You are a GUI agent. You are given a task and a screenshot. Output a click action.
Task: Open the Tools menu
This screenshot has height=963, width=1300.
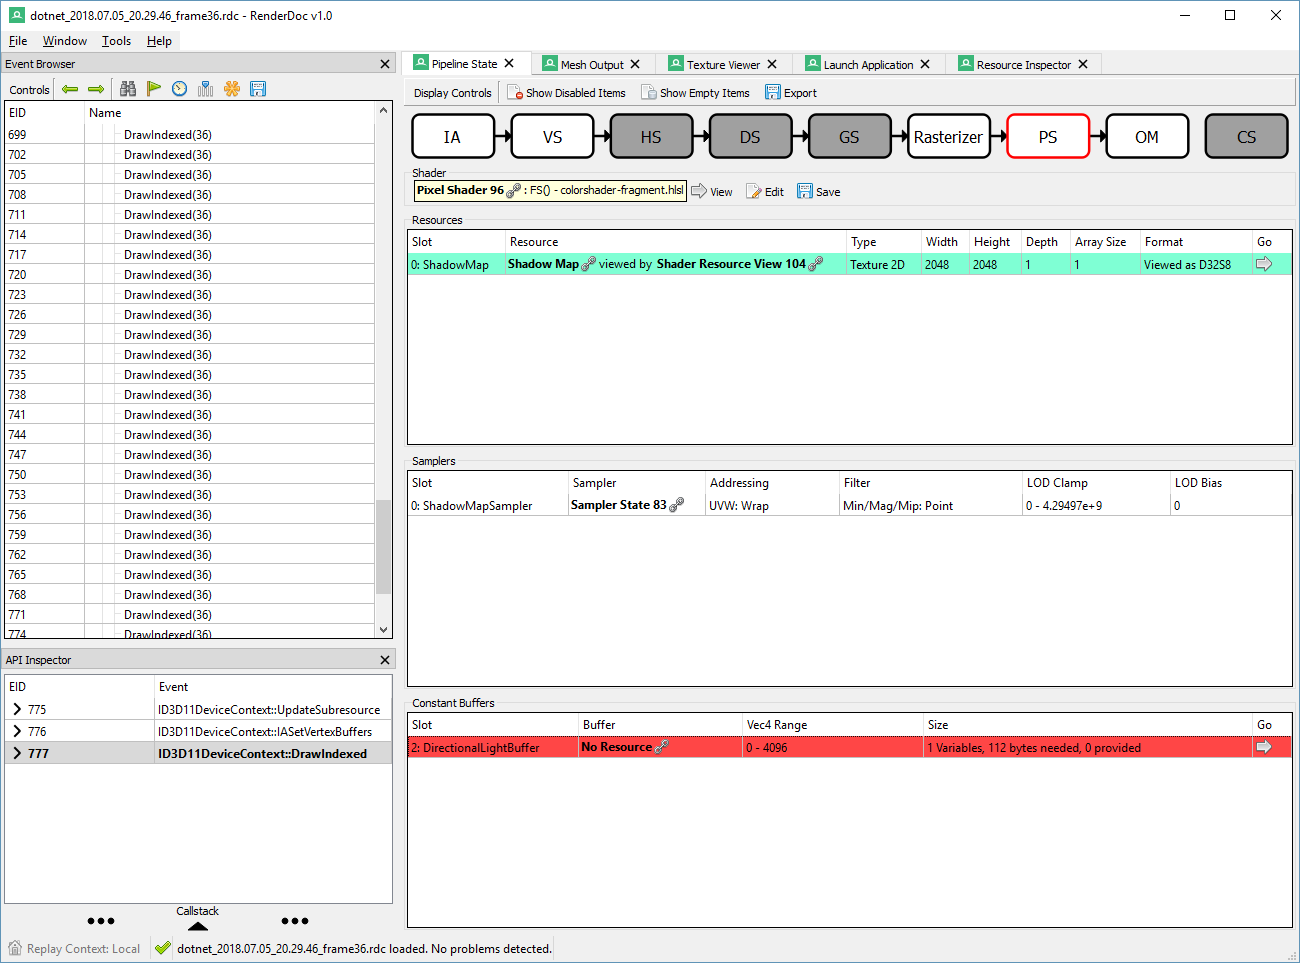click(x=116, y=41)
